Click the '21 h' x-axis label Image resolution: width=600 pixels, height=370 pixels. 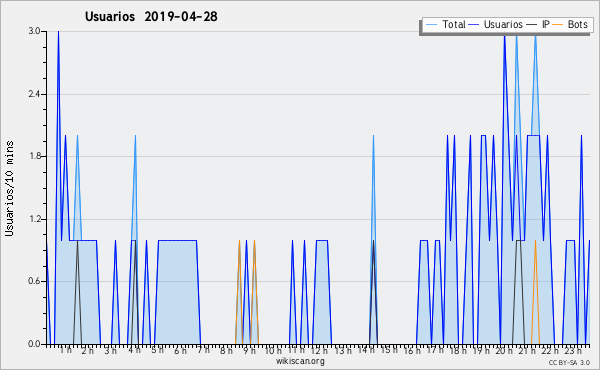tap(528, 351)
